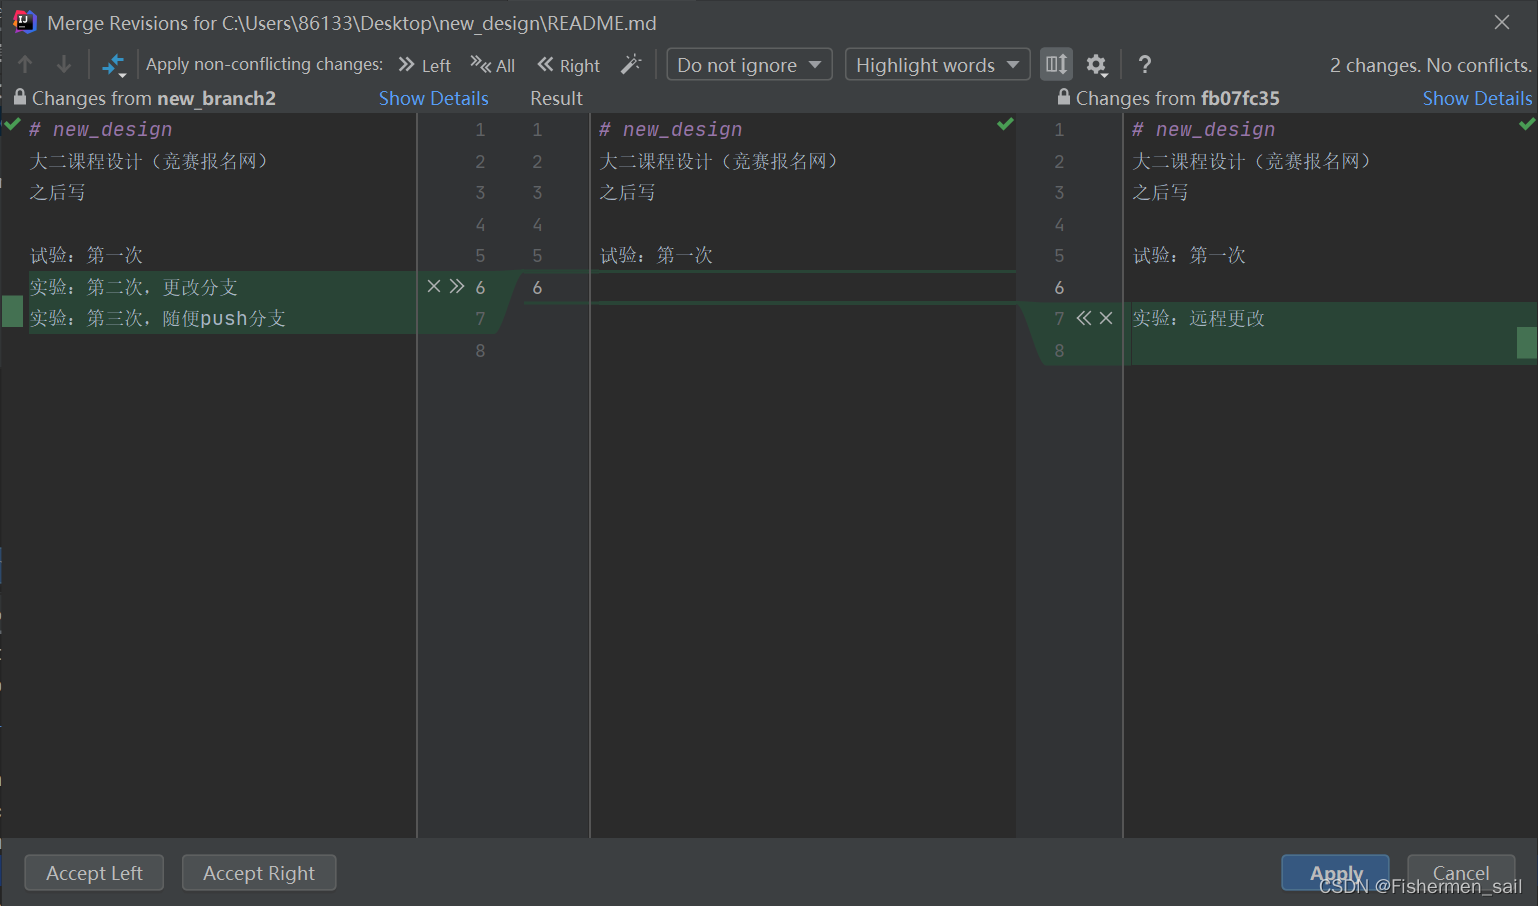This screenshot has width=1538, height=906.
Task: Open help question mark
Action: click(1145, 65)
